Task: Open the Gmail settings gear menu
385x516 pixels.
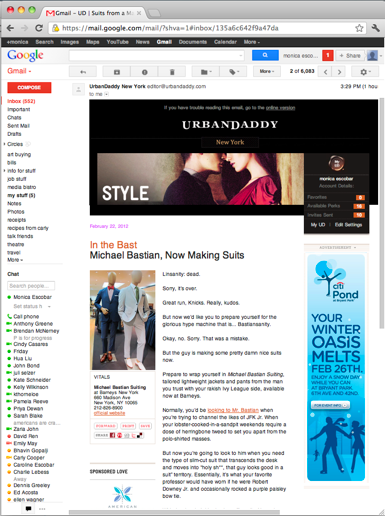Action: [x=365, y=72]
